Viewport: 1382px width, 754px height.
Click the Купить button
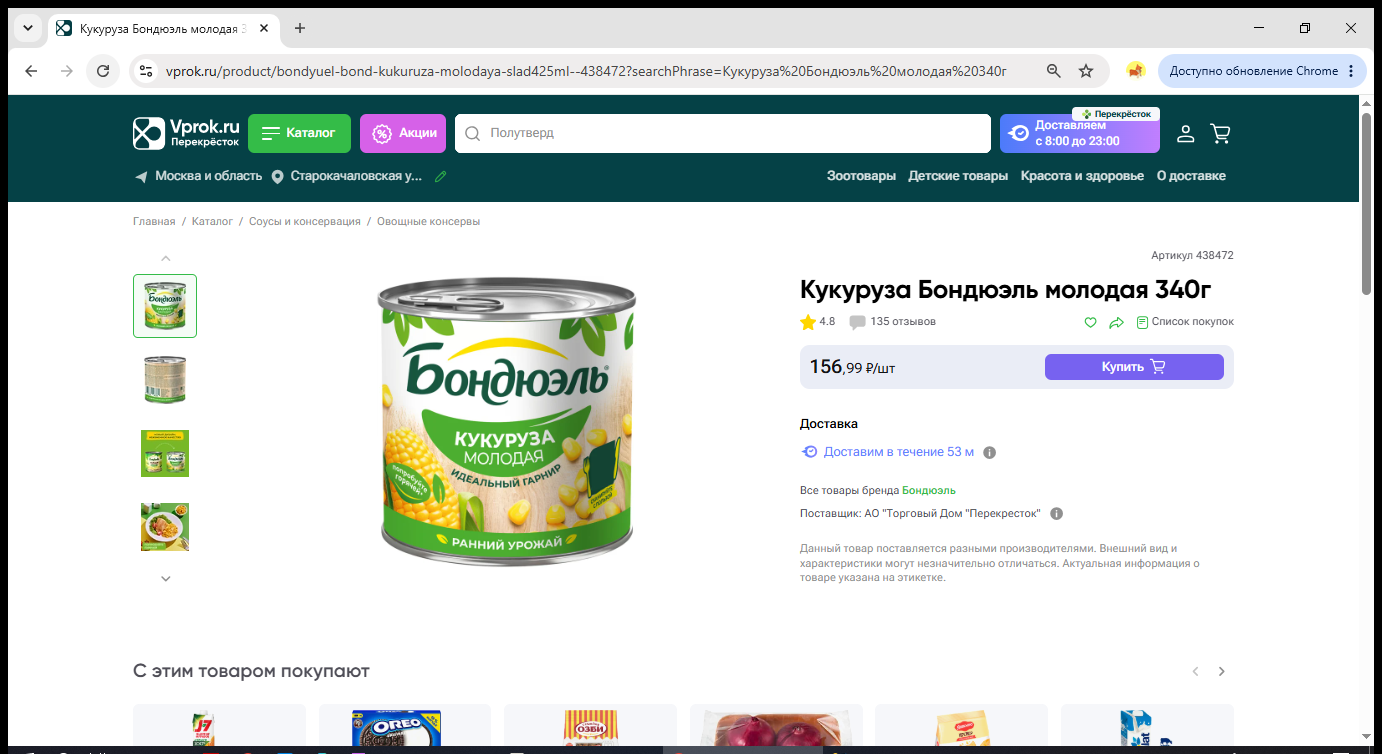(1134, 367)
